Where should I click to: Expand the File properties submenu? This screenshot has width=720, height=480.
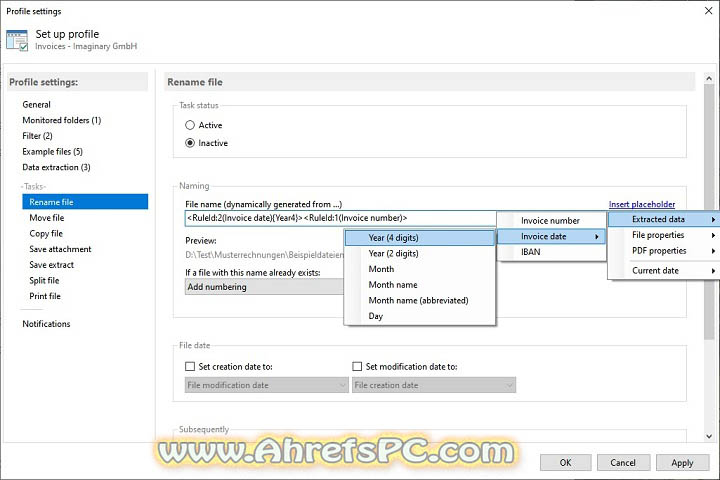[x=662, y=235]
